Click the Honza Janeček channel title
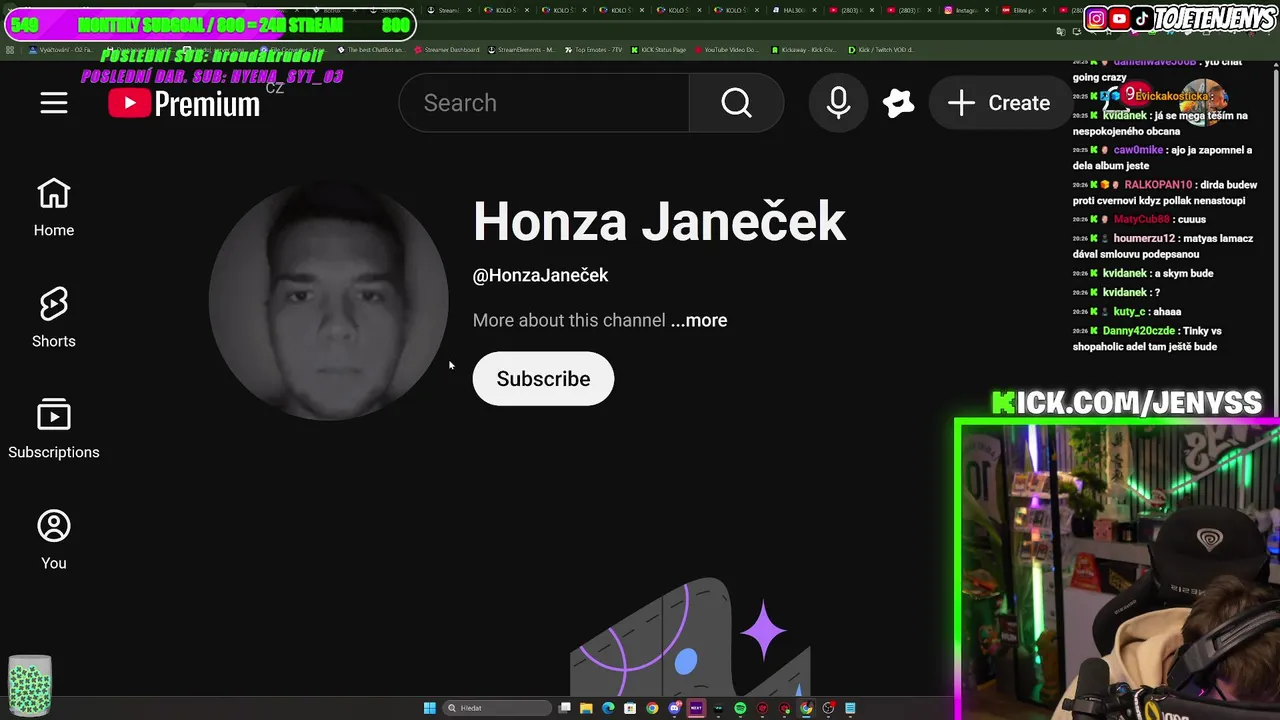The width and height of the screenshot is (1280, 720). point(659,221)
